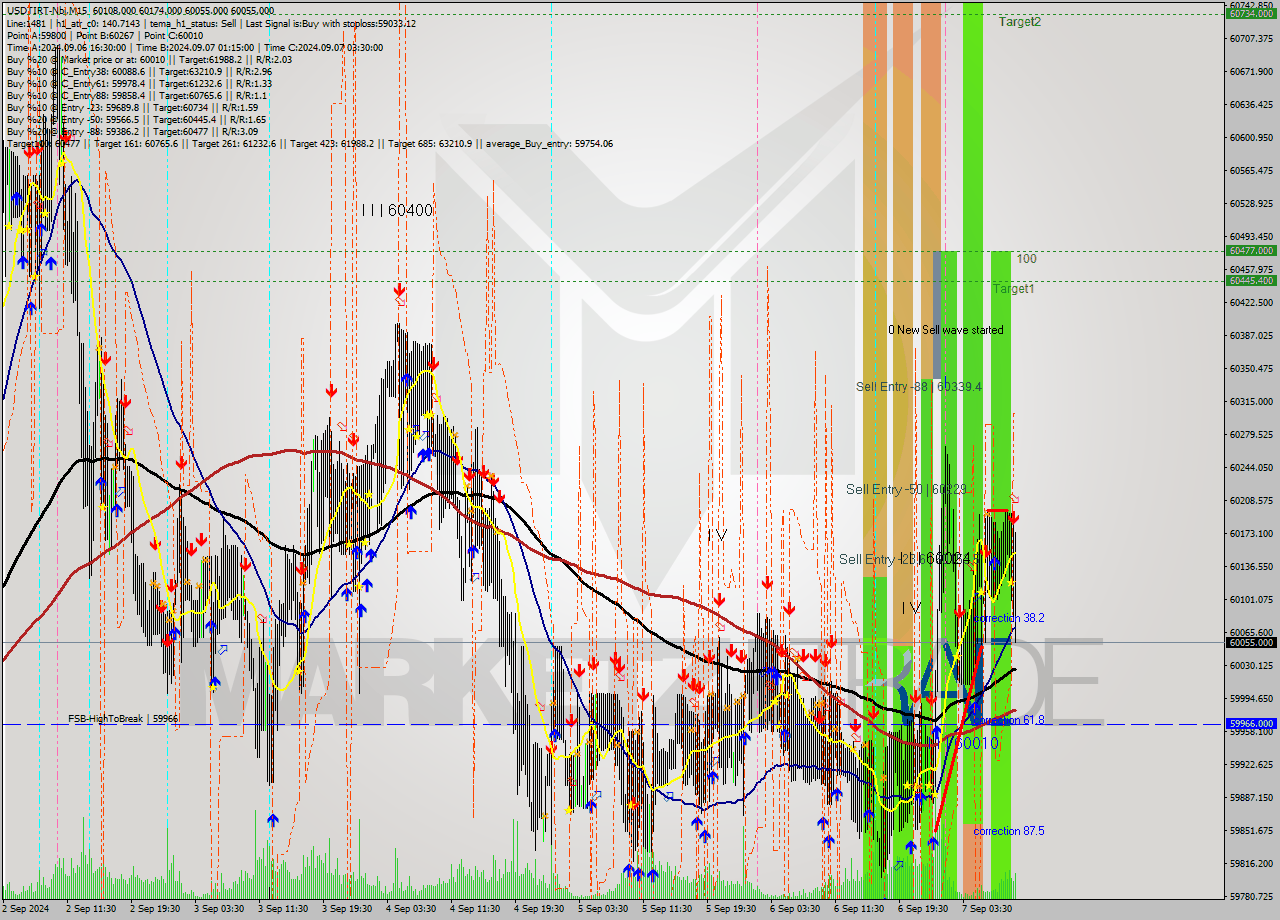This screenshot has width=1280, height=920.
Task: Click the 60528.925 price axis label
Action: pos(1253,203)
